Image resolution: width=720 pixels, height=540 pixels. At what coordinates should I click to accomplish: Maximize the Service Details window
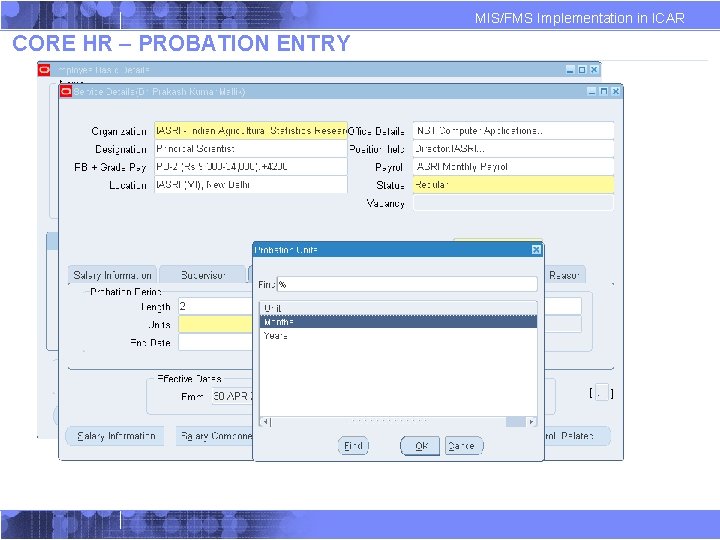604,91
